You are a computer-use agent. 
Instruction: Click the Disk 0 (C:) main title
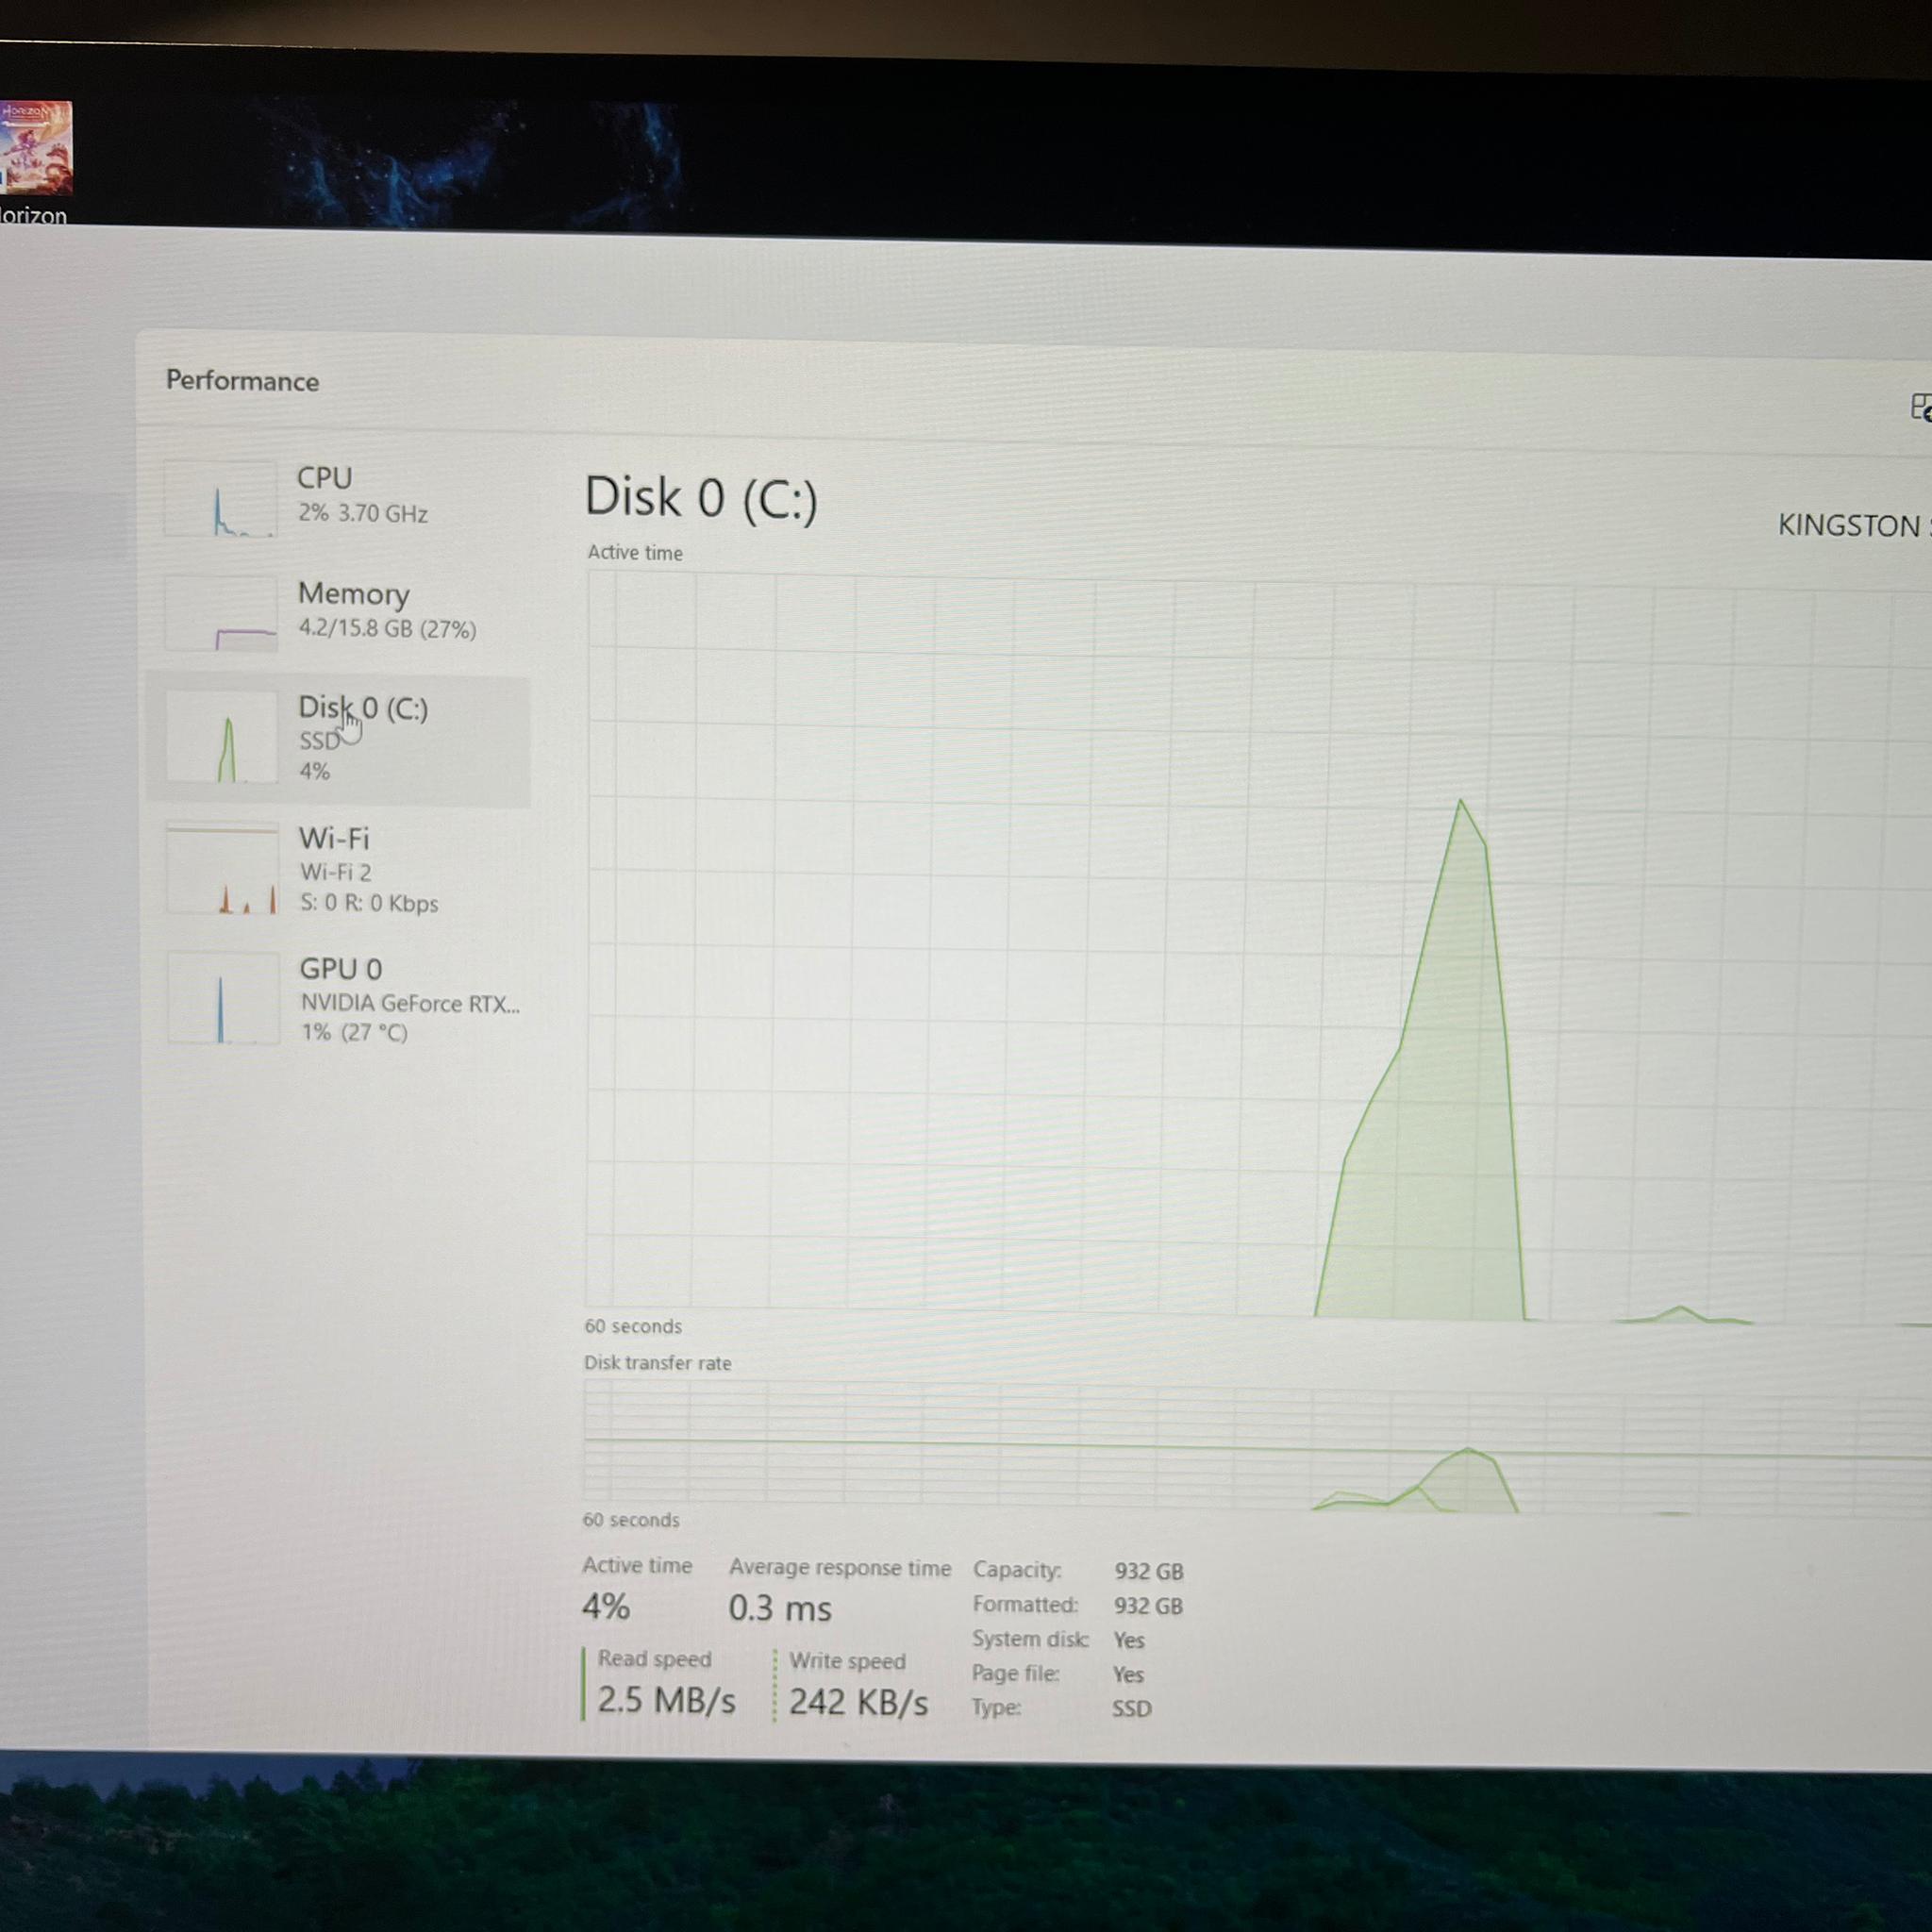(701, 498)
